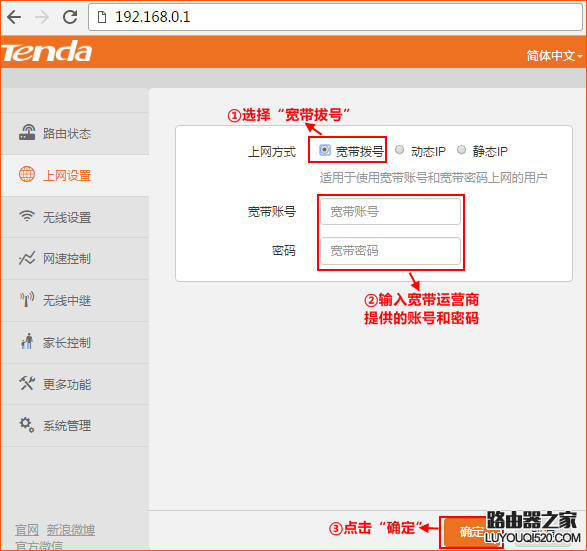Open the 系统管理 menu item
The image size is (587, 551).
[x=75, y=426]
